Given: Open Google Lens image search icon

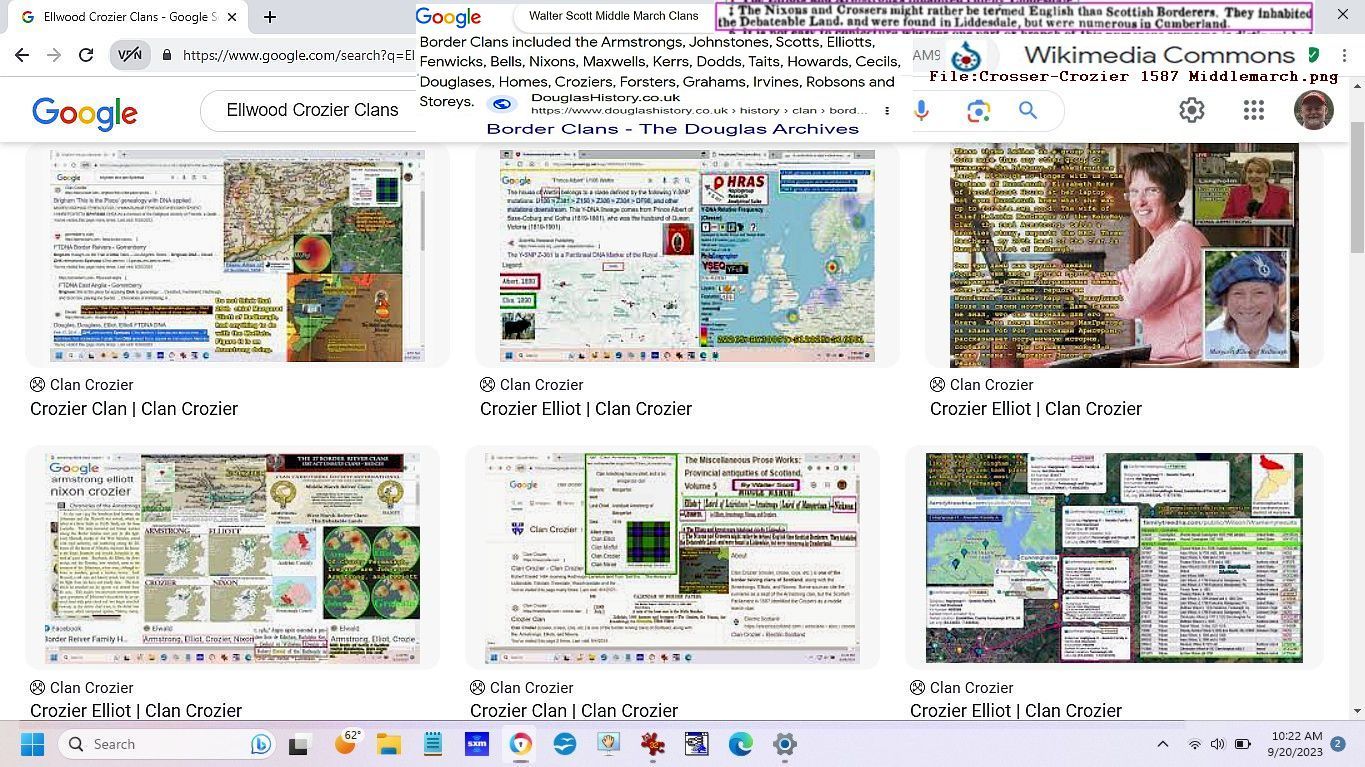Looking at the screenshot, I should click(977, 111).
